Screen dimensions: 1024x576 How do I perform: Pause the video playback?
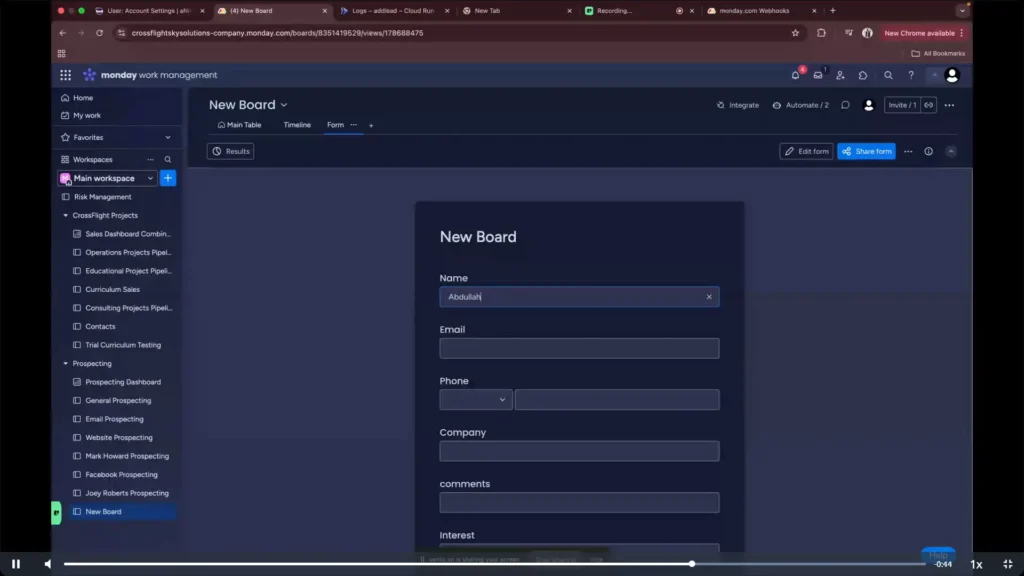click(16, 564)
